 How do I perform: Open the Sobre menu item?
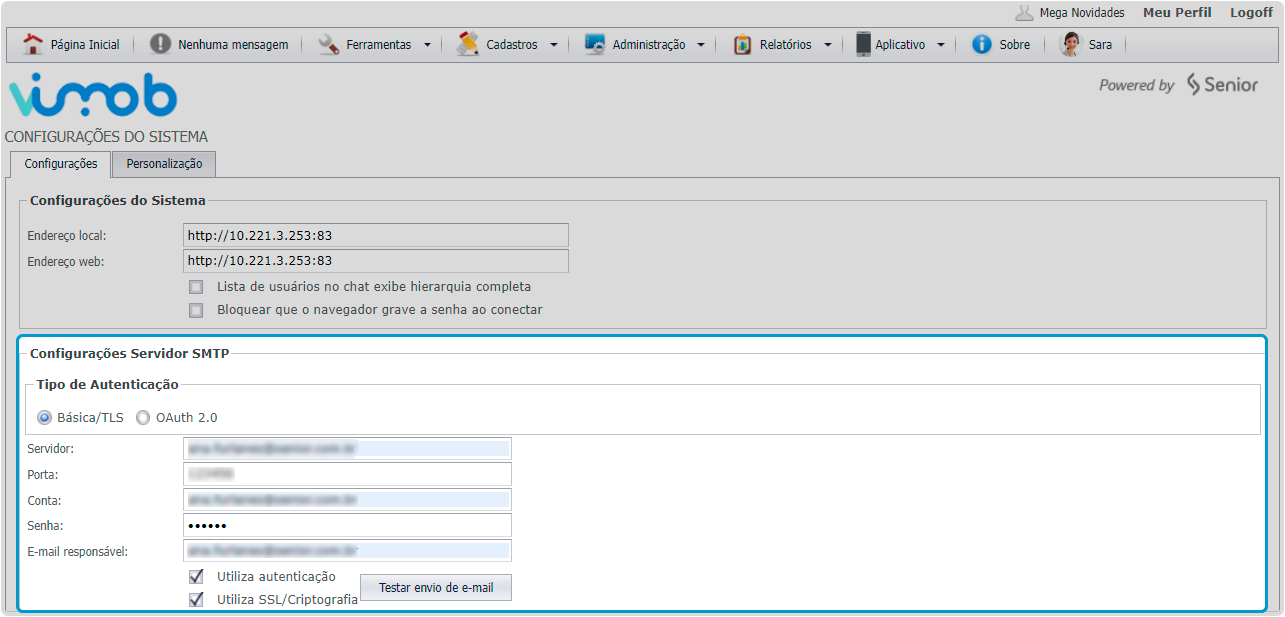tap(1001, 44)
